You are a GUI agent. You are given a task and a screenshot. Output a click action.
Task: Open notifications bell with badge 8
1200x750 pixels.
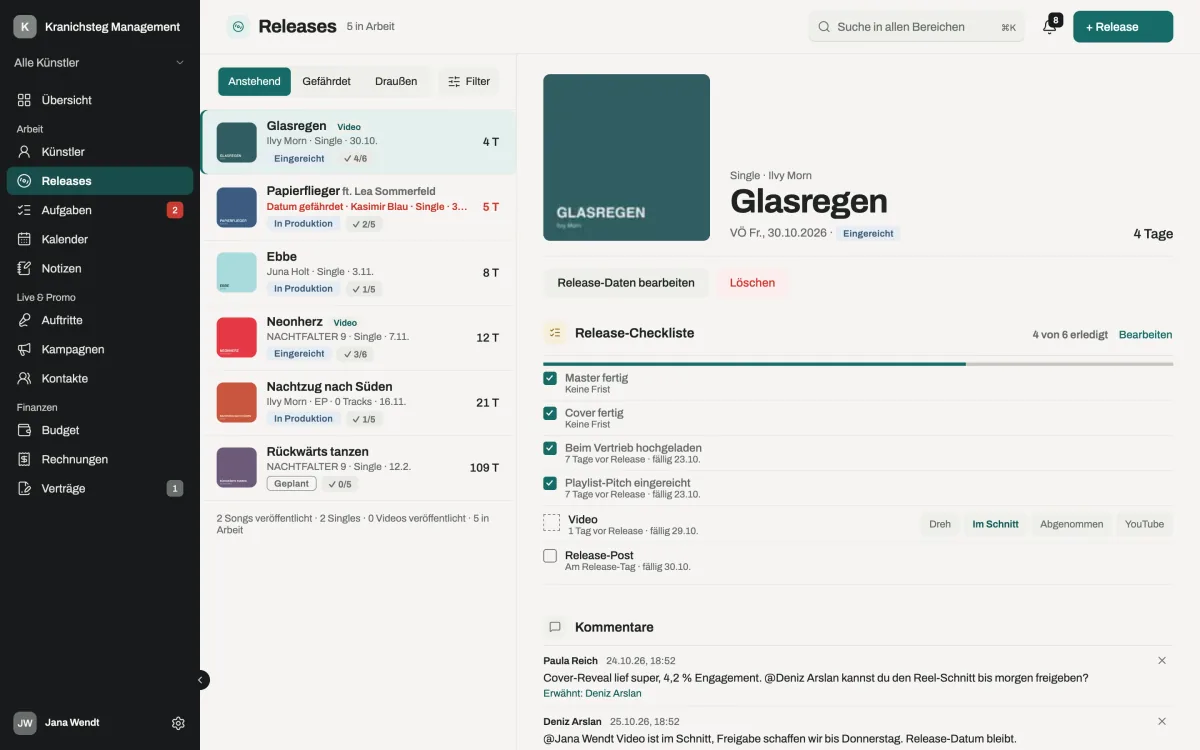click(x=1050, y=27)
